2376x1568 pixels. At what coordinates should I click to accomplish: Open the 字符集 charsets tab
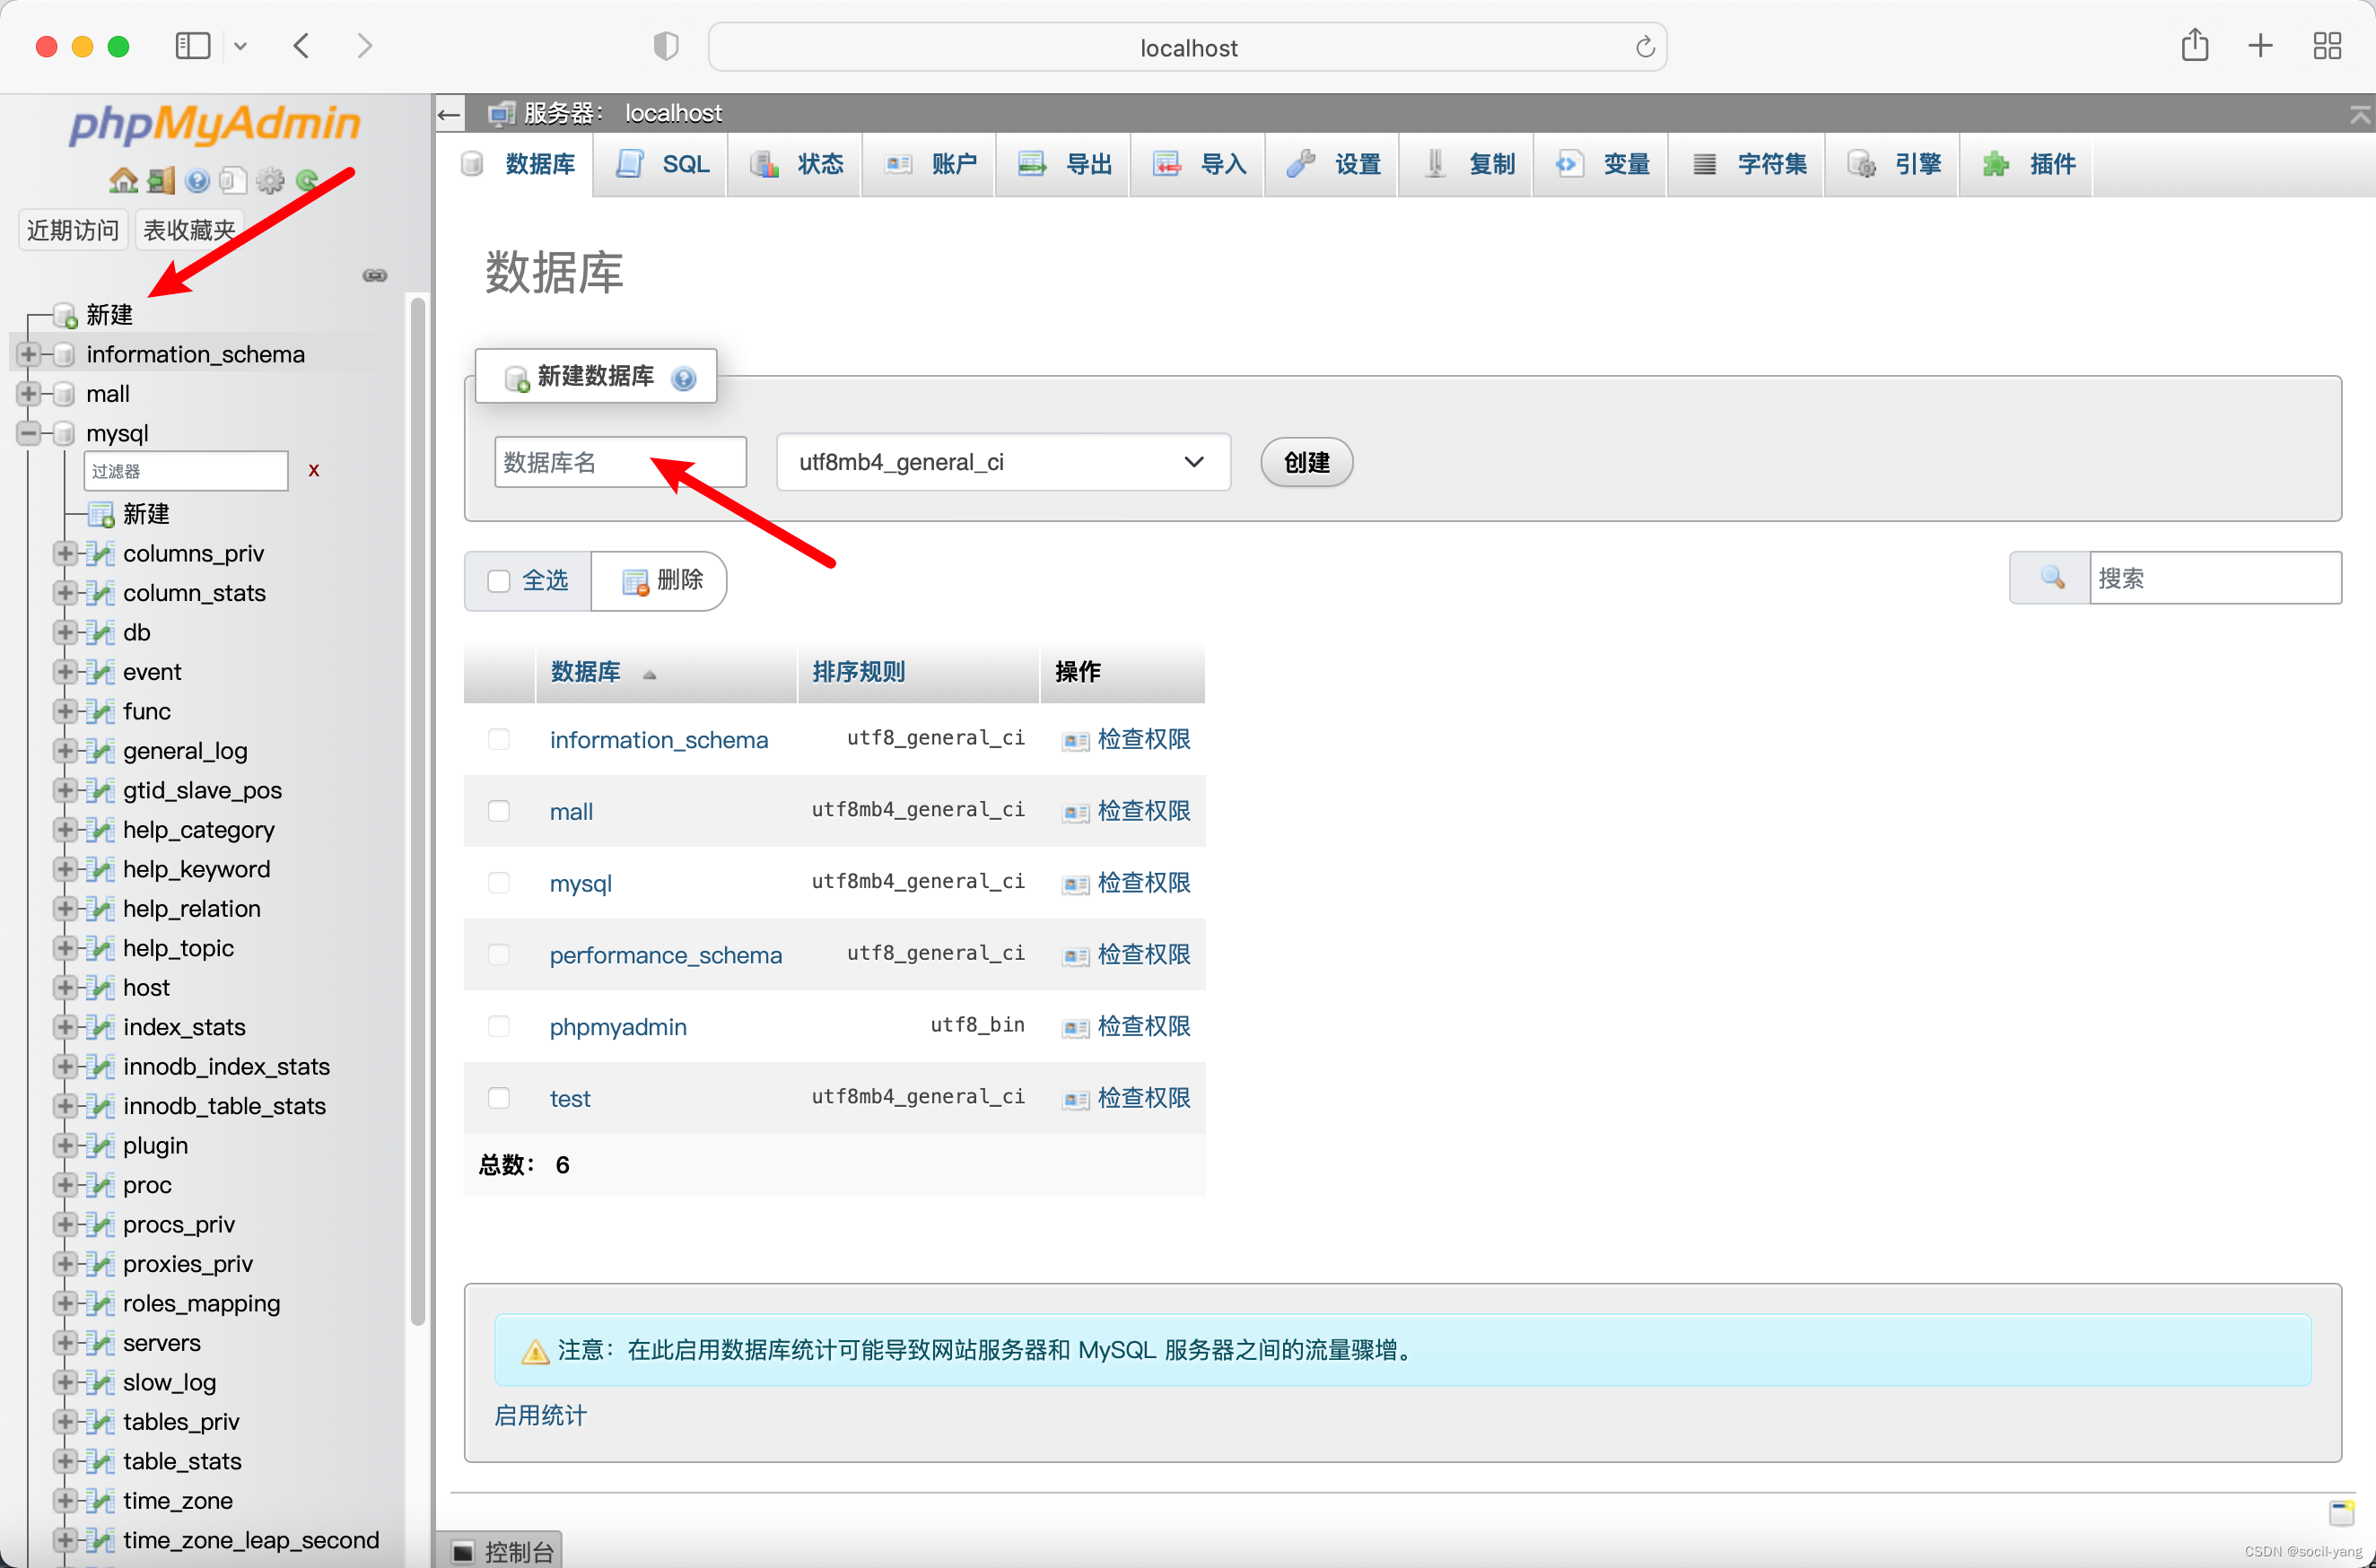coord(1747,164)
